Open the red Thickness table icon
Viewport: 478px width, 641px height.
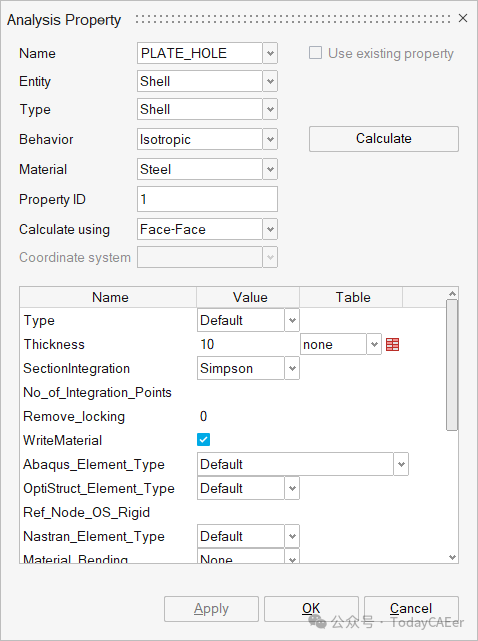tap(393, 345)
